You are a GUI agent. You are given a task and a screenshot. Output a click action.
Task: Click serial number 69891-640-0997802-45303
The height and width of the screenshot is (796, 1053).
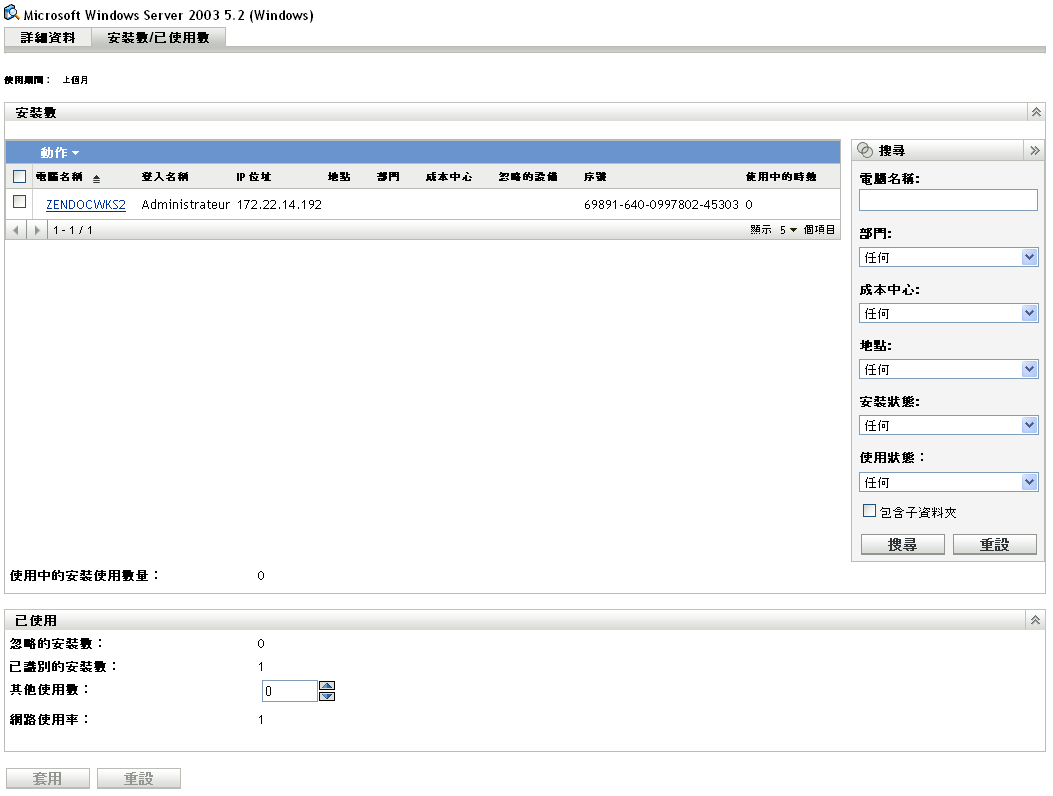pos(661,205)
